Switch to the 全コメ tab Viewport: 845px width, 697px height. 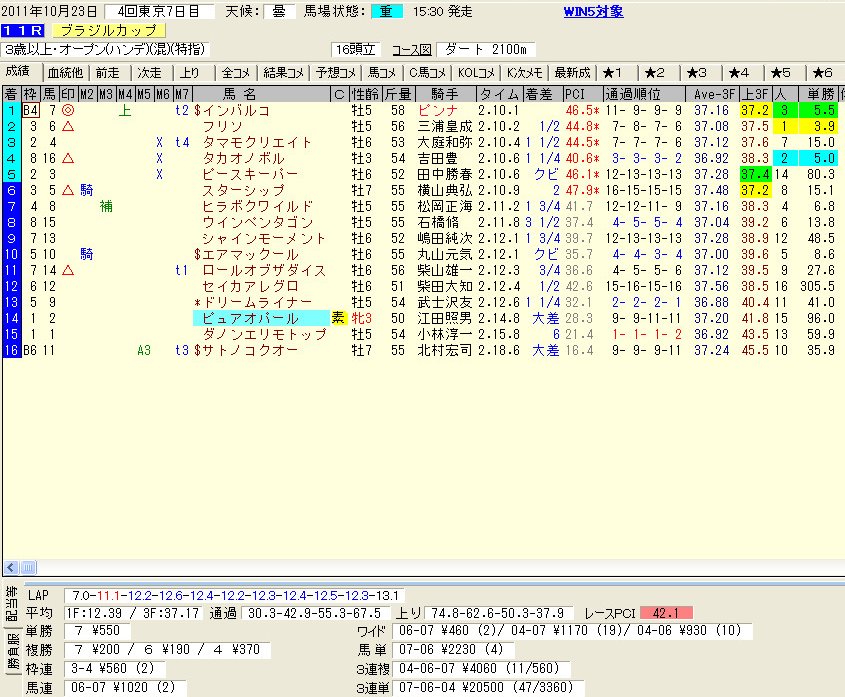(236, 73)
